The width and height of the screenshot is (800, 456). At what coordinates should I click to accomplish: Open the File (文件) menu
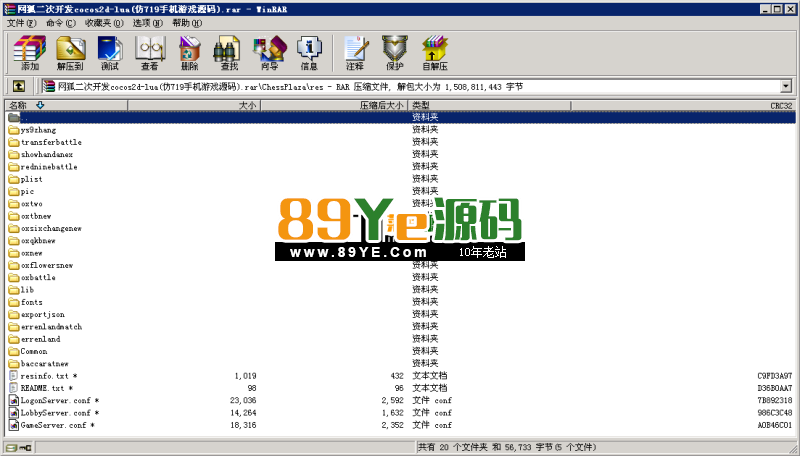[21, 23]
